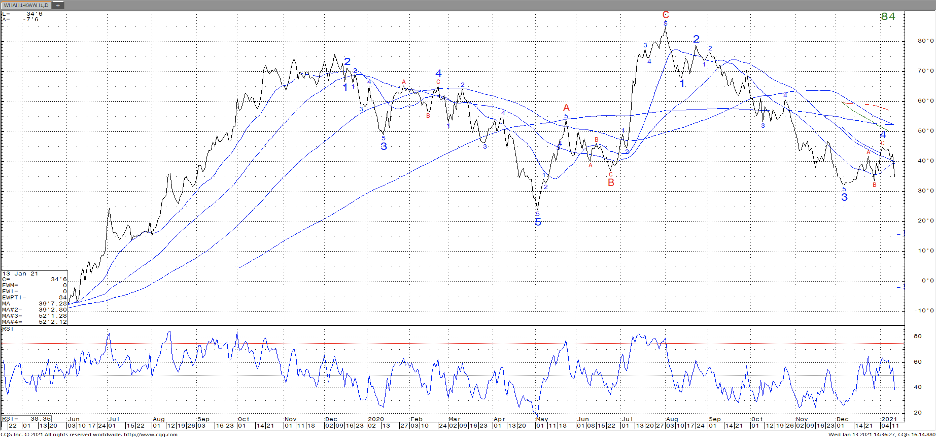Image resolution: width=936 pixels, height=438 pixels.
Task: Click the 13 Jan 21 date in data box
Action: click(x=20, y=274)
